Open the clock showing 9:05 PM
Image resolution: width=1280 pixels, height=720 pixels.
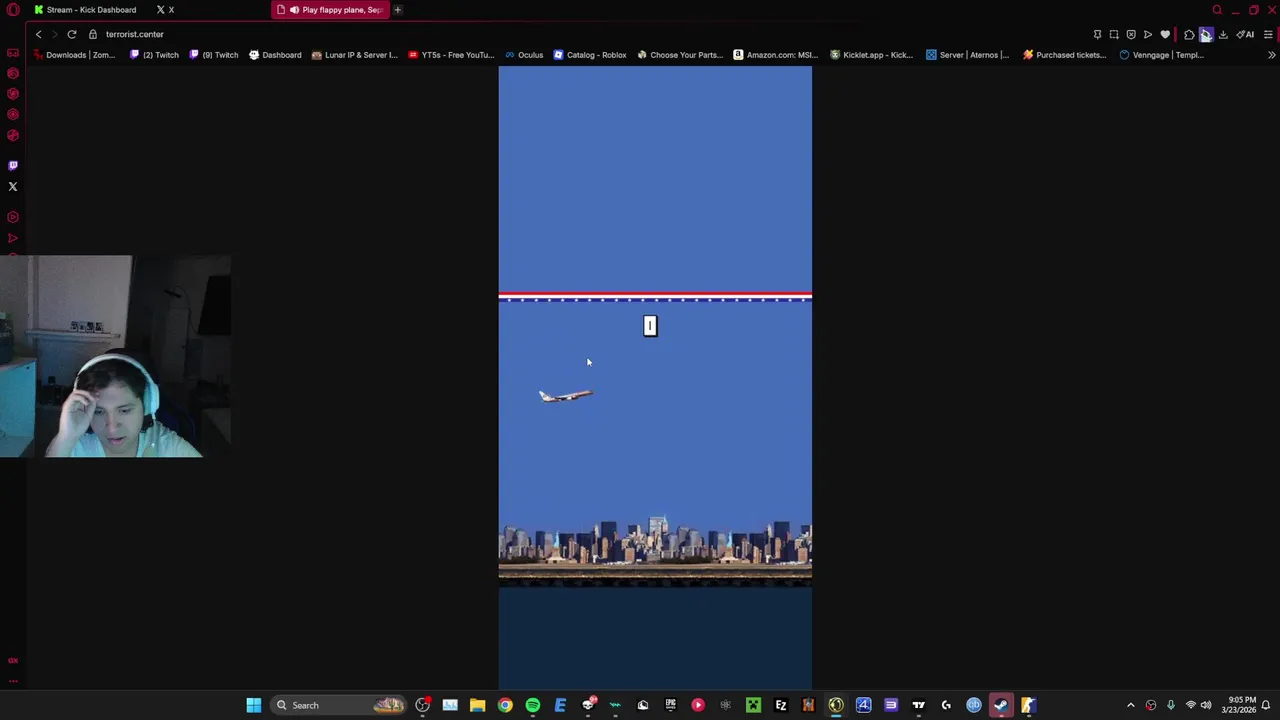[1238, 705]
